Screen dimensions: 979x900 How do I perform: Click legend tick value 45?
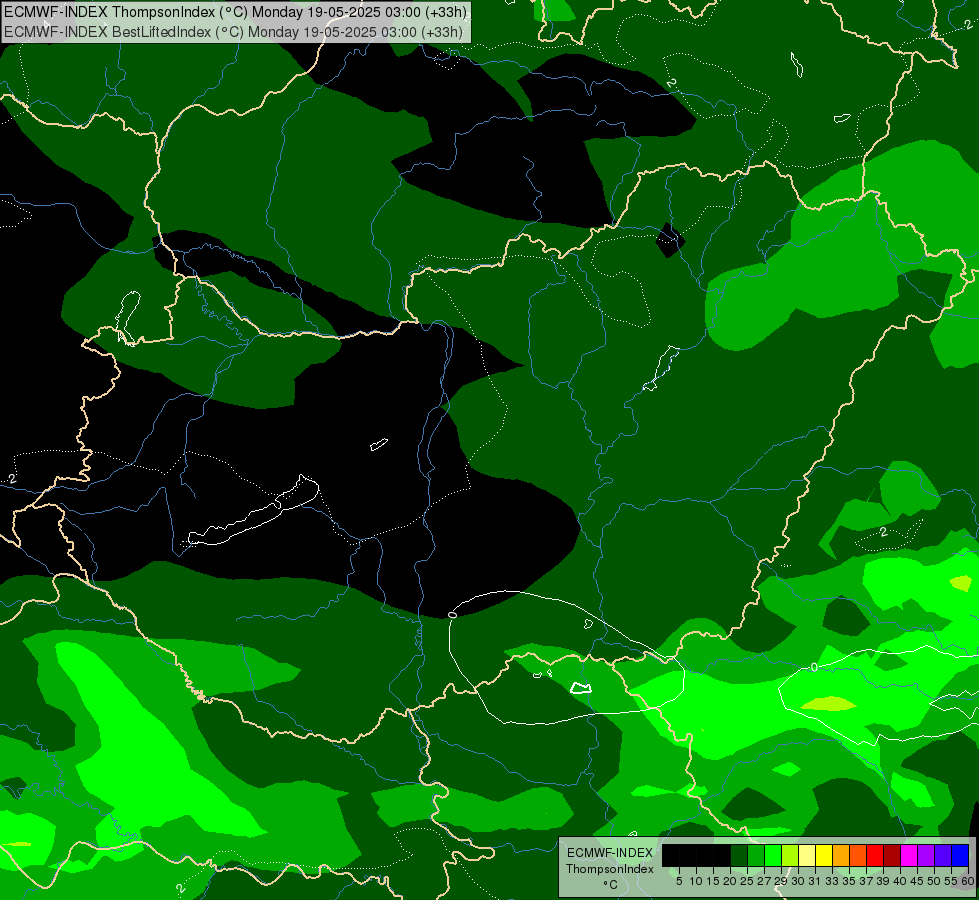click(x=917, y=881)
